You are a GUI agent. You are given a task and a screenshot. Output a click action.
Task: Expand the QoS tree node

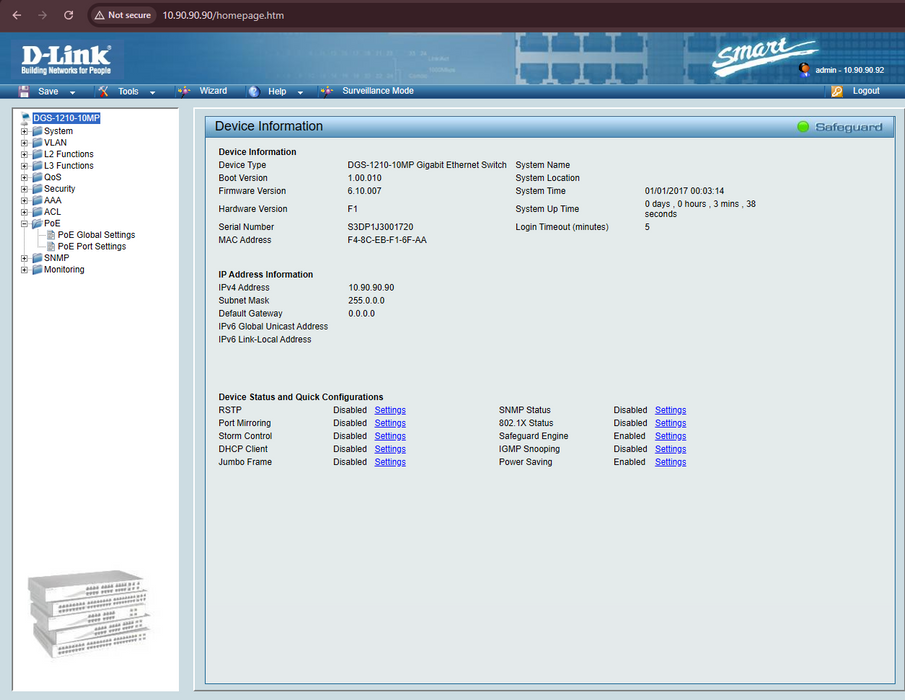point(24,178)
